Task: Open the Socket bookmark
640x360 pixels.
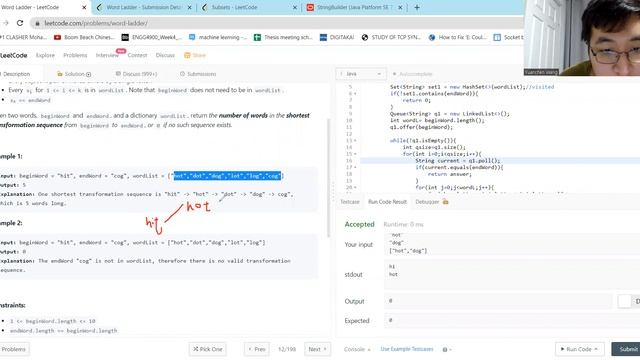Action: click(x=508, y=38)
